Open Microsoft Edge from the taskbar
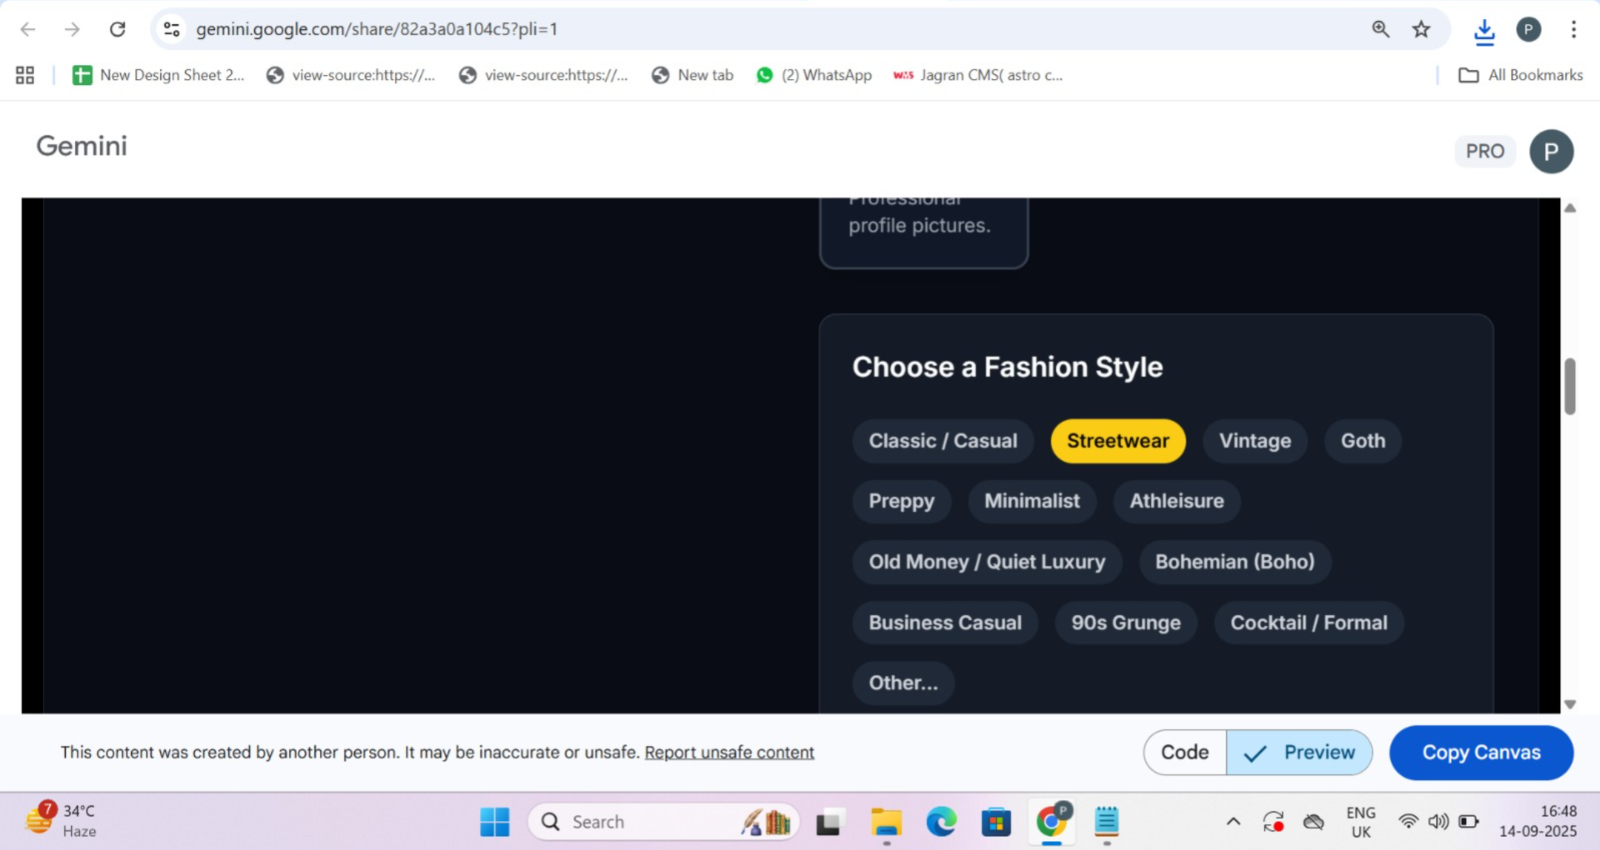This screenshot has width=1600, height=850. coord(941,822)
